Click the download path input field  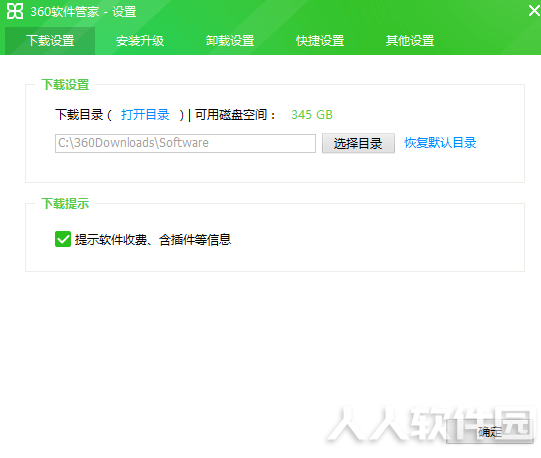point(185,143)
